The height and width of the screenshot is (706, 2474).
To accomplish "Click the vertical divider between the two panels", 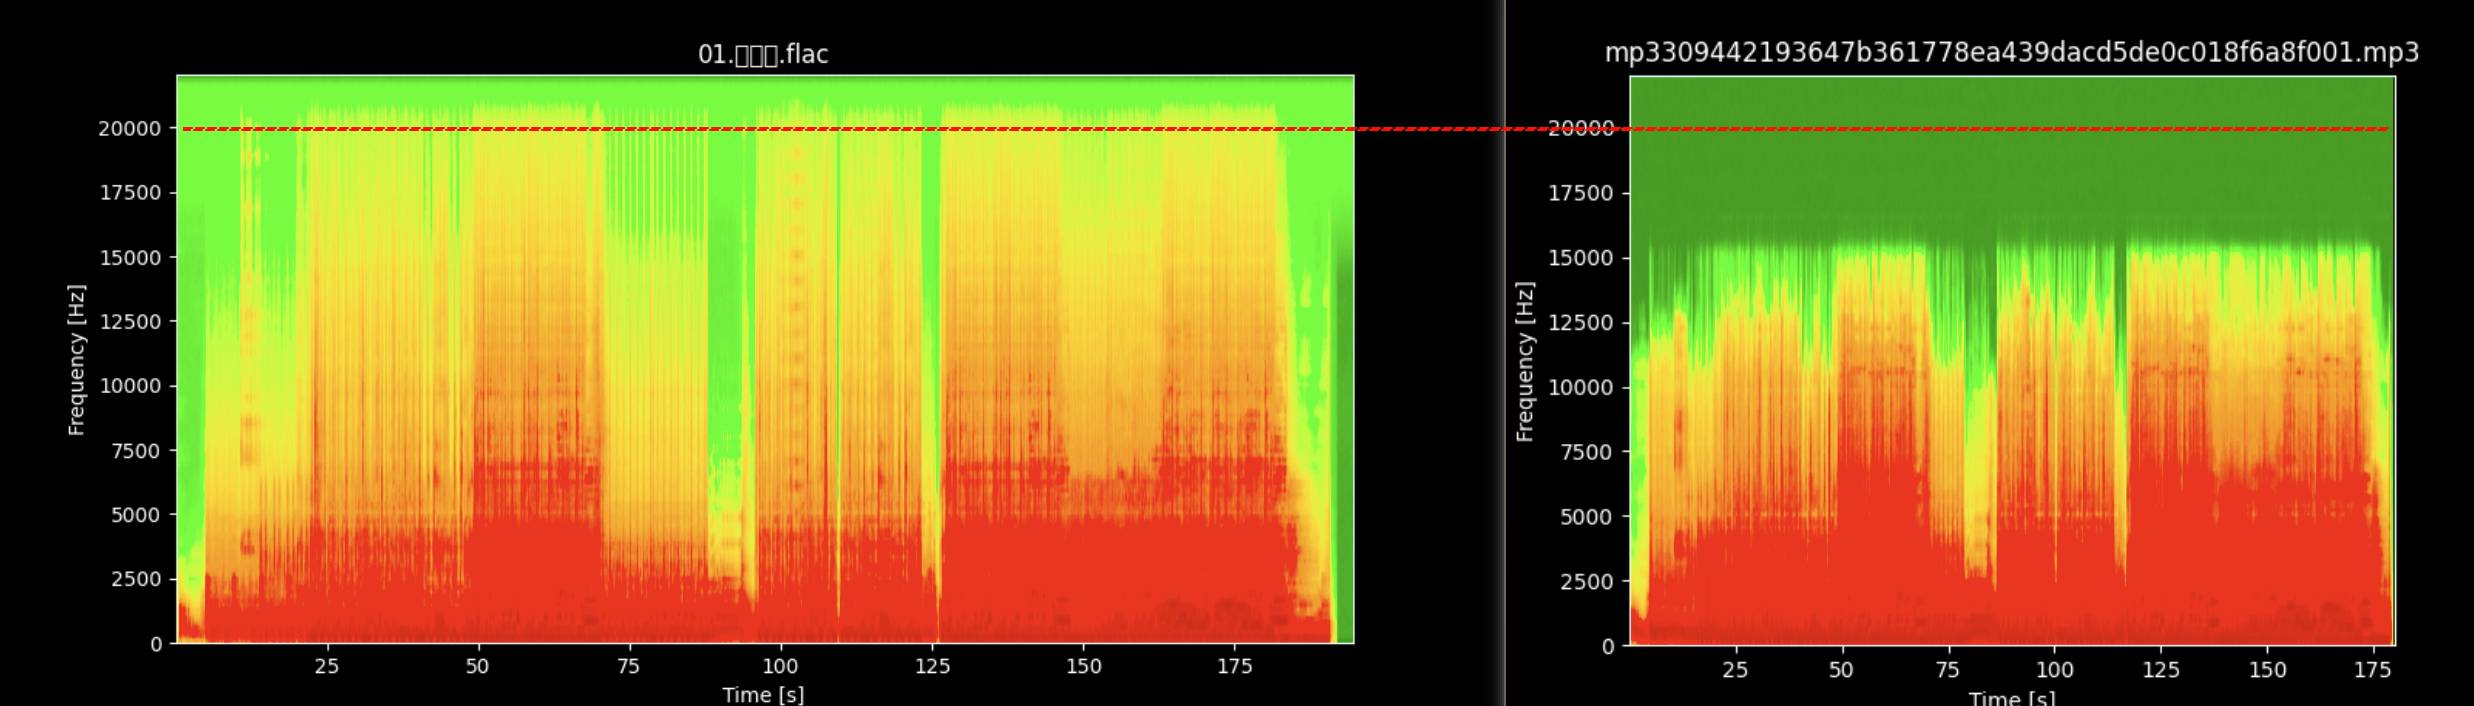I will [x=1504, y=350].
